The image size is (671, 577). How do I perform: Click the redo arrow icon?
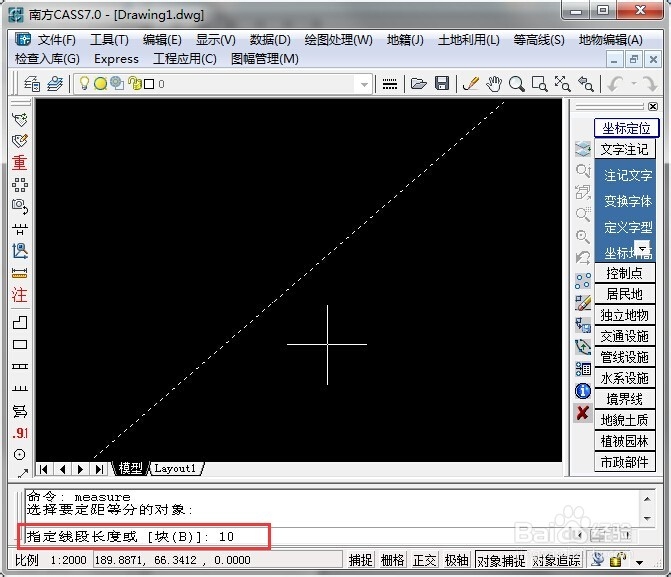[x=650, y=84]
